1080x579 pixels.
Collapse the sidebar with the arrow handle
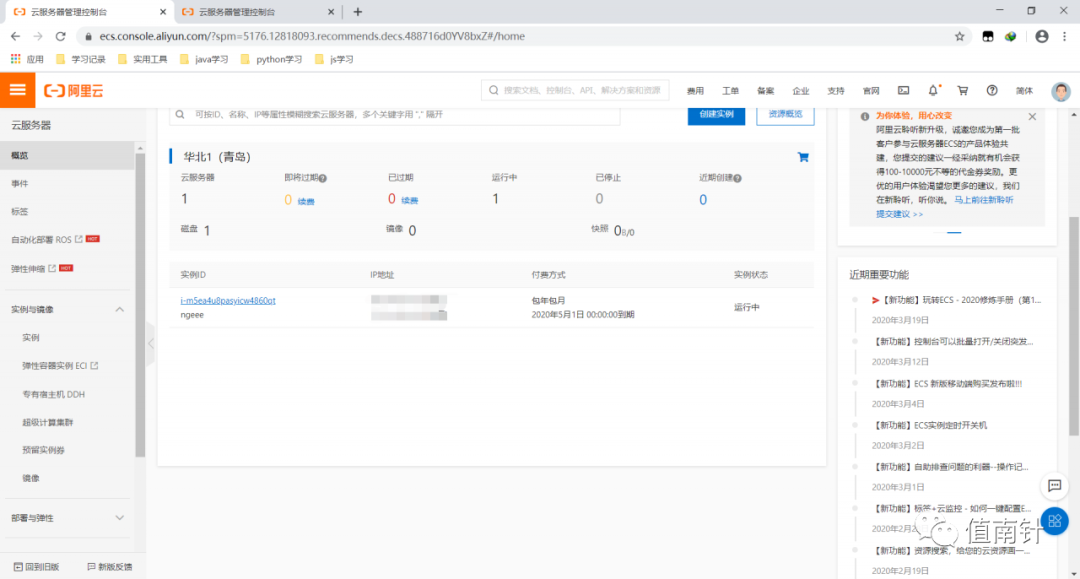tap(151, 343)
